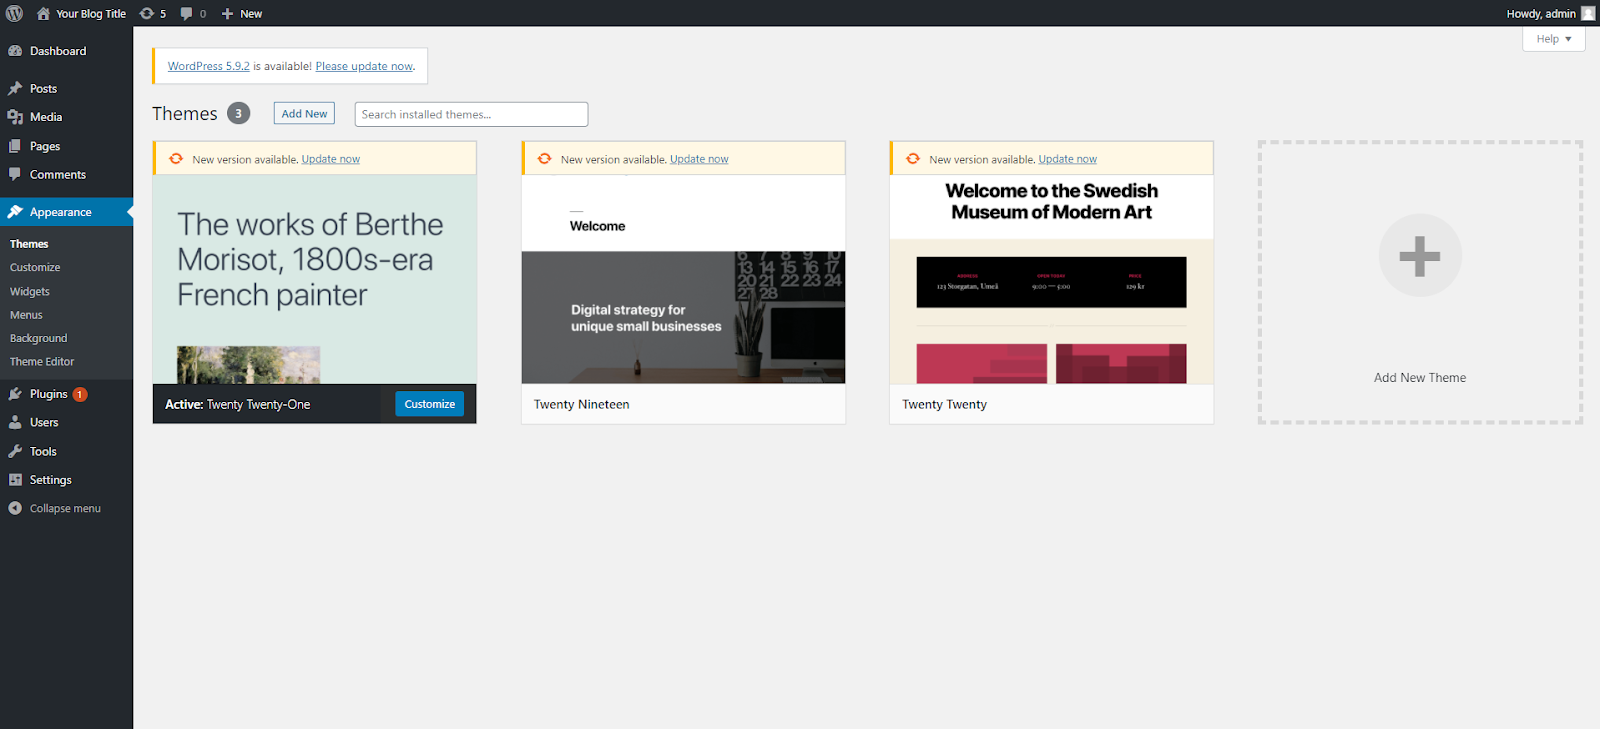Click the Collapse menu label
The height and width of the screenshot is (729, 1600).
[65, 508]
